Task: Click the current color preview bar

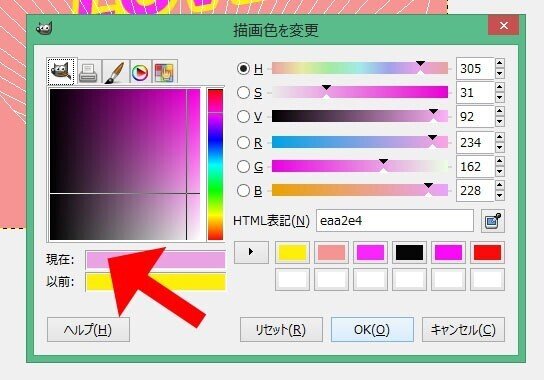Action: tap(156, 260)
